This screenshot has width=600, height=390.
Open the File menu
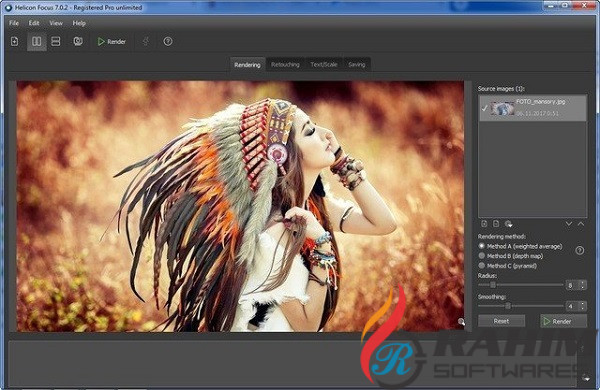point(14,23)
